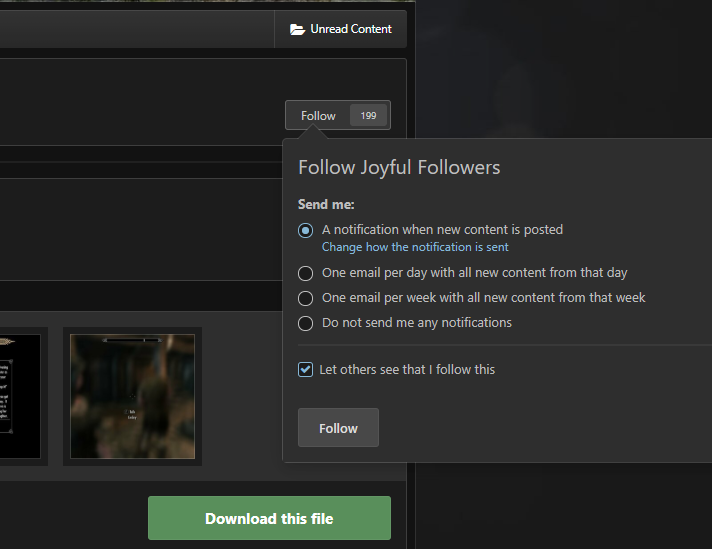Click the Send me: label
The image size is (712, 549).
click(x=326, y=204)
